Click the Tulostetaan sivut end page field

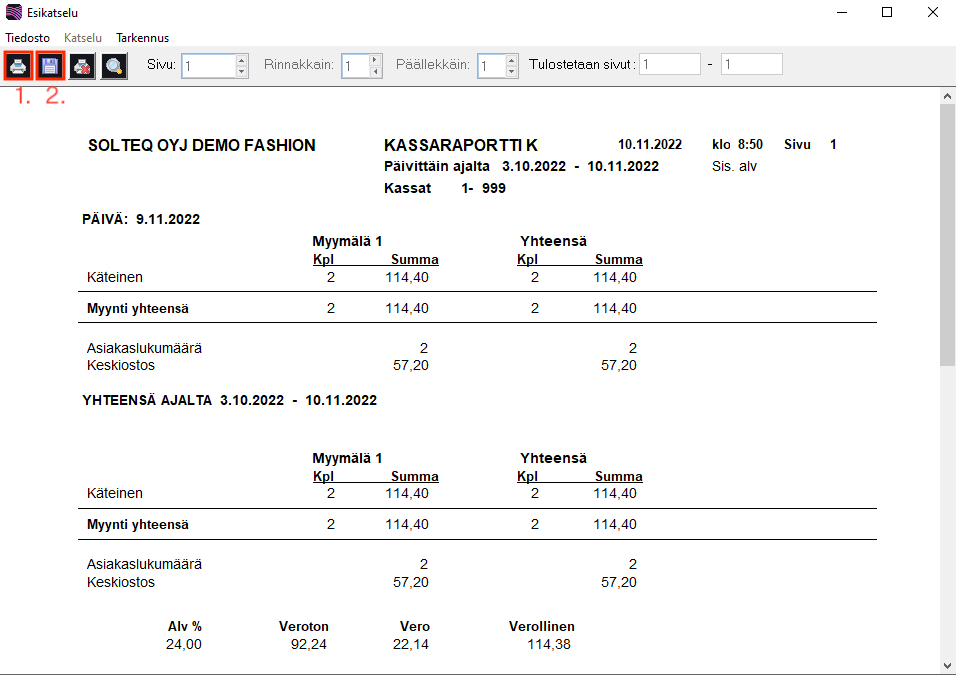751,65
